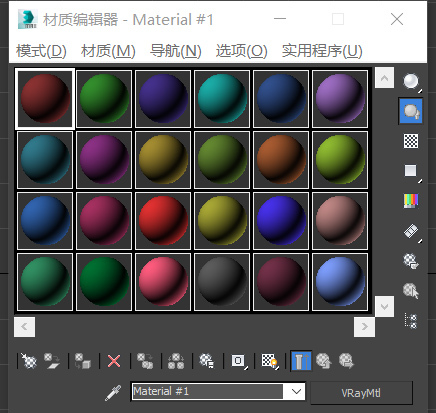Click the VRayMtl material type button
The height and width of the screenshot is (413, 436).
click(361, 393)
